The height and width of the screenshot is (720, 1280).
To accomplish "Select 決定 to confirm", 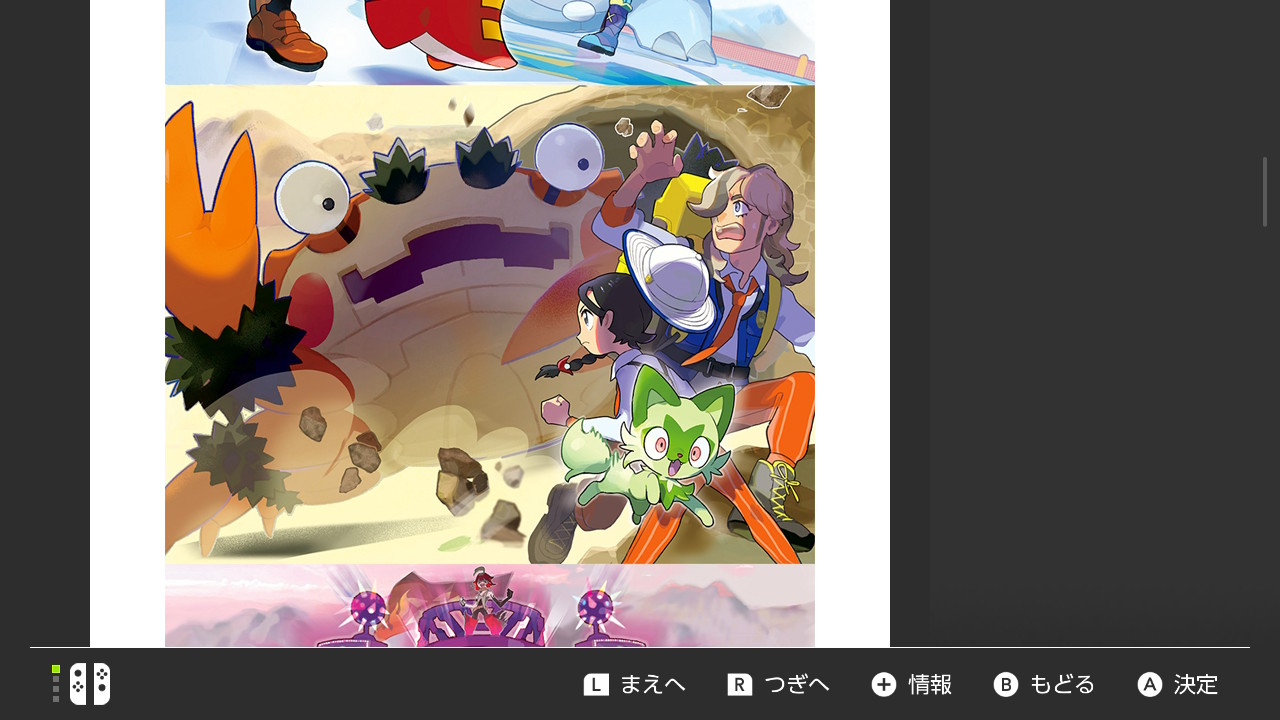I will coord(1196,685).
